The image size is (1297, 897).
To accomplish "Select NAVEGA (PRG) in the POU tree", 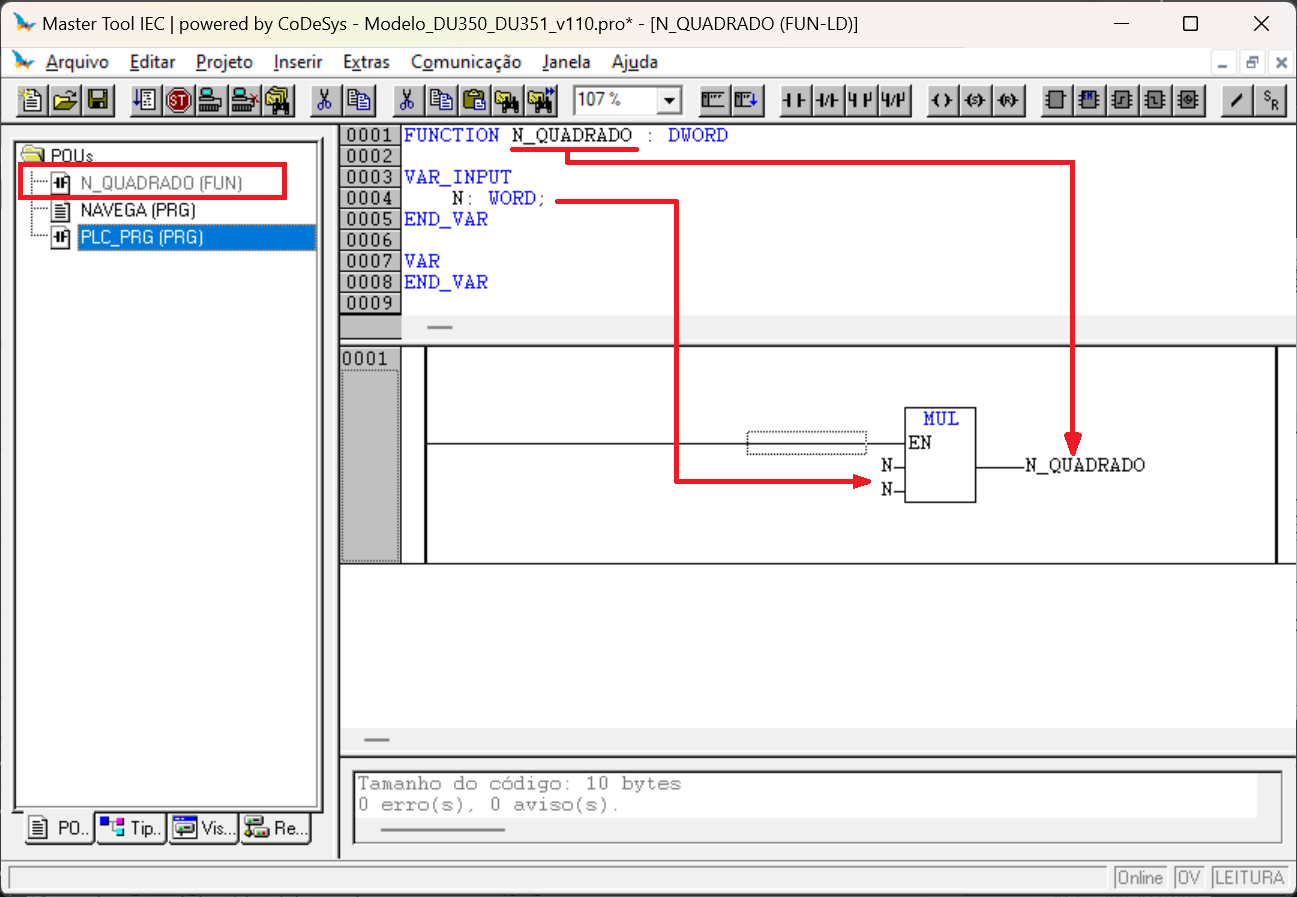I will click(137, 210).
